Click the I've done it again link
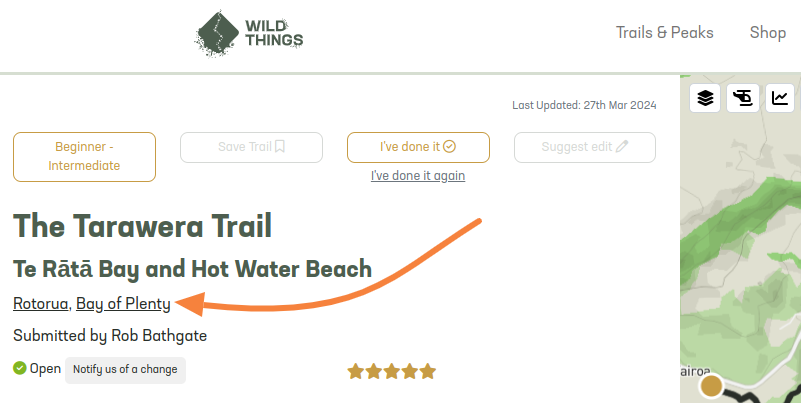 [x=418, y=176]
